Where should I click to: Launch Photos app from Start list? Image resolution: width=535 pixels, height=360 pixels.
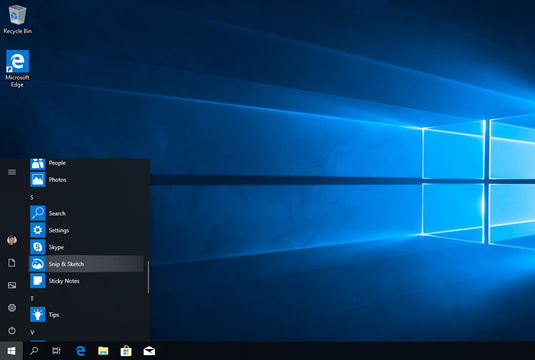(x=86, y=179)
